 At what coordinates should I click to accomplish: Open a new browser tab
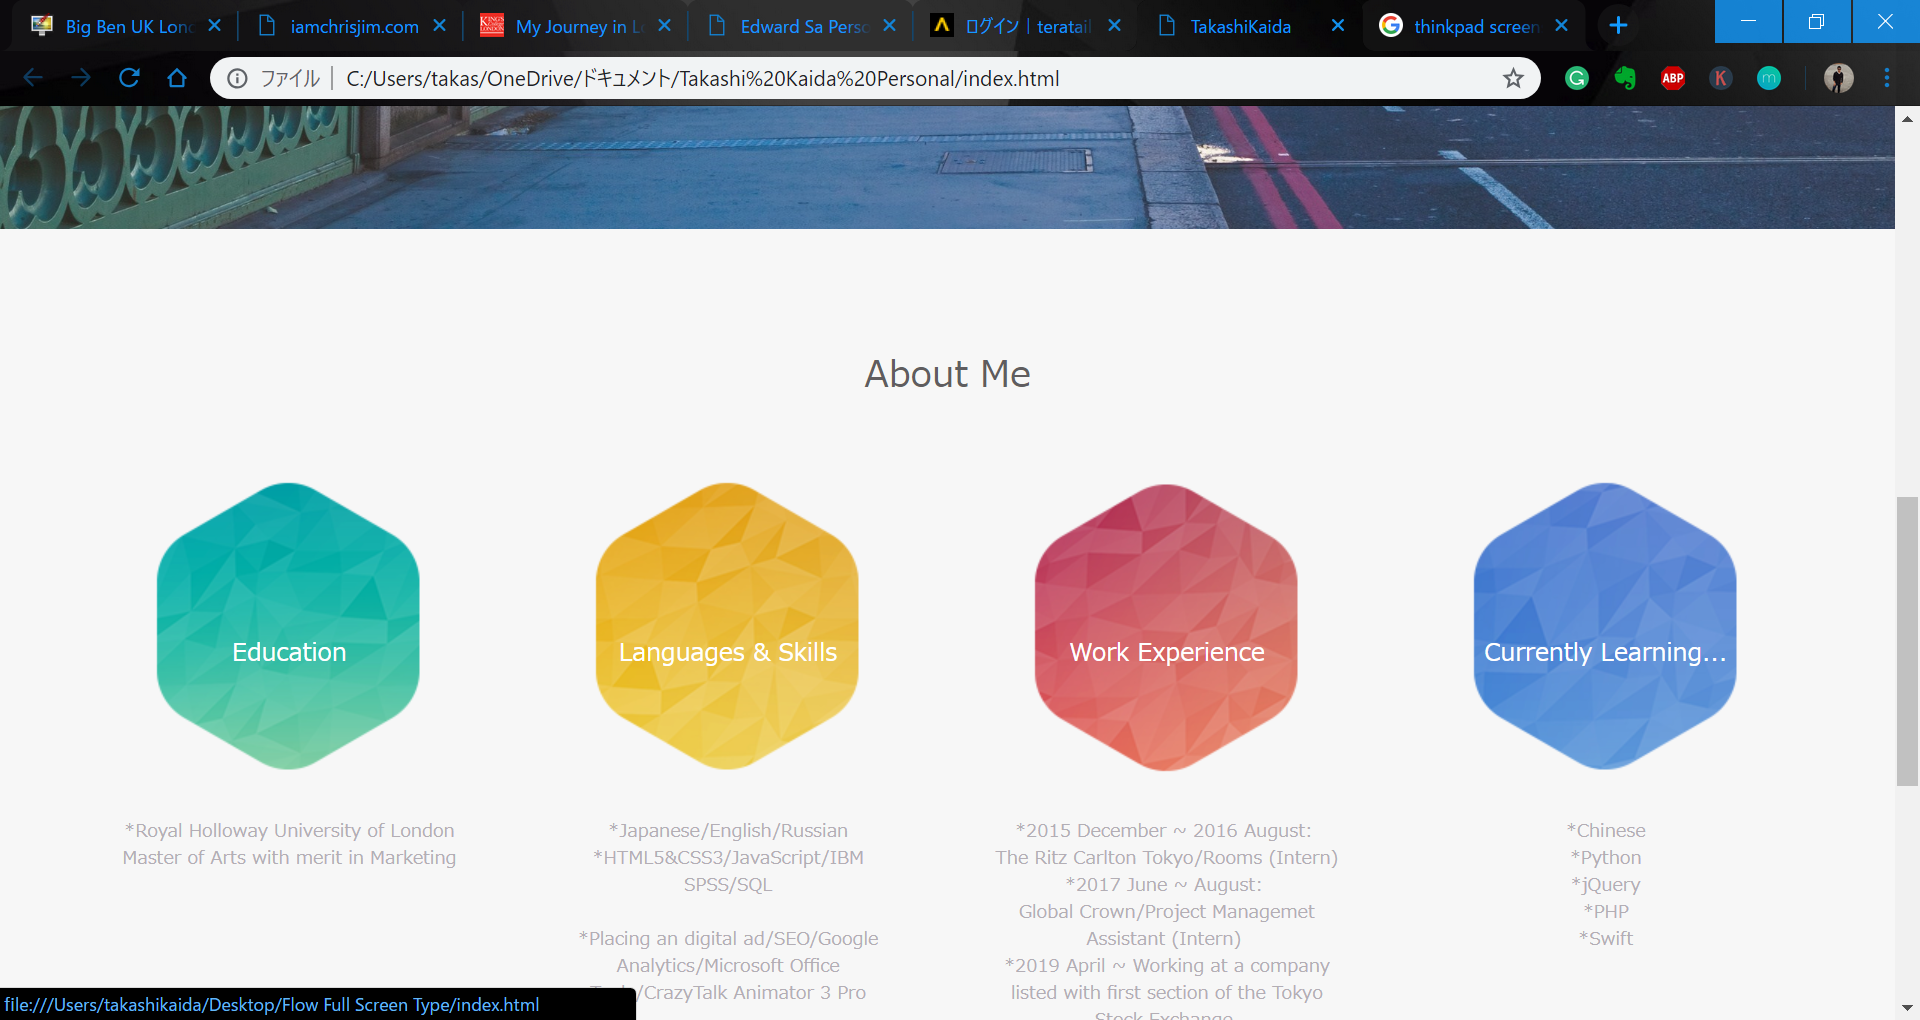click(x=1618, y=26)
